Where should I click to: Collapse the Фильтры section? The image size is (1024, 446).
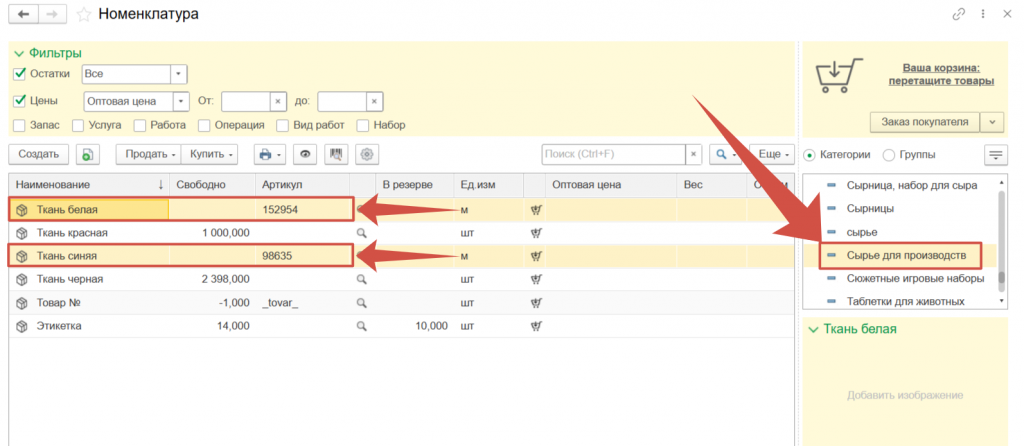pos(17,53)
